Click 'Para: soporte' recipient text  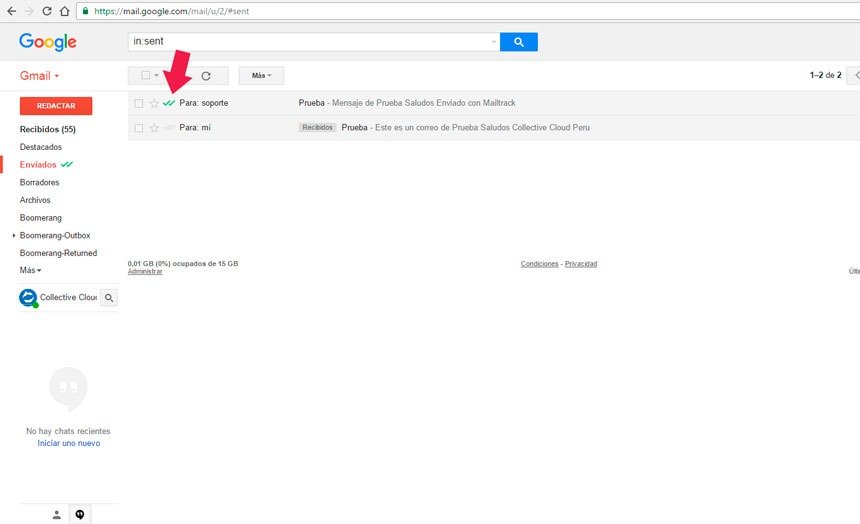203,103
